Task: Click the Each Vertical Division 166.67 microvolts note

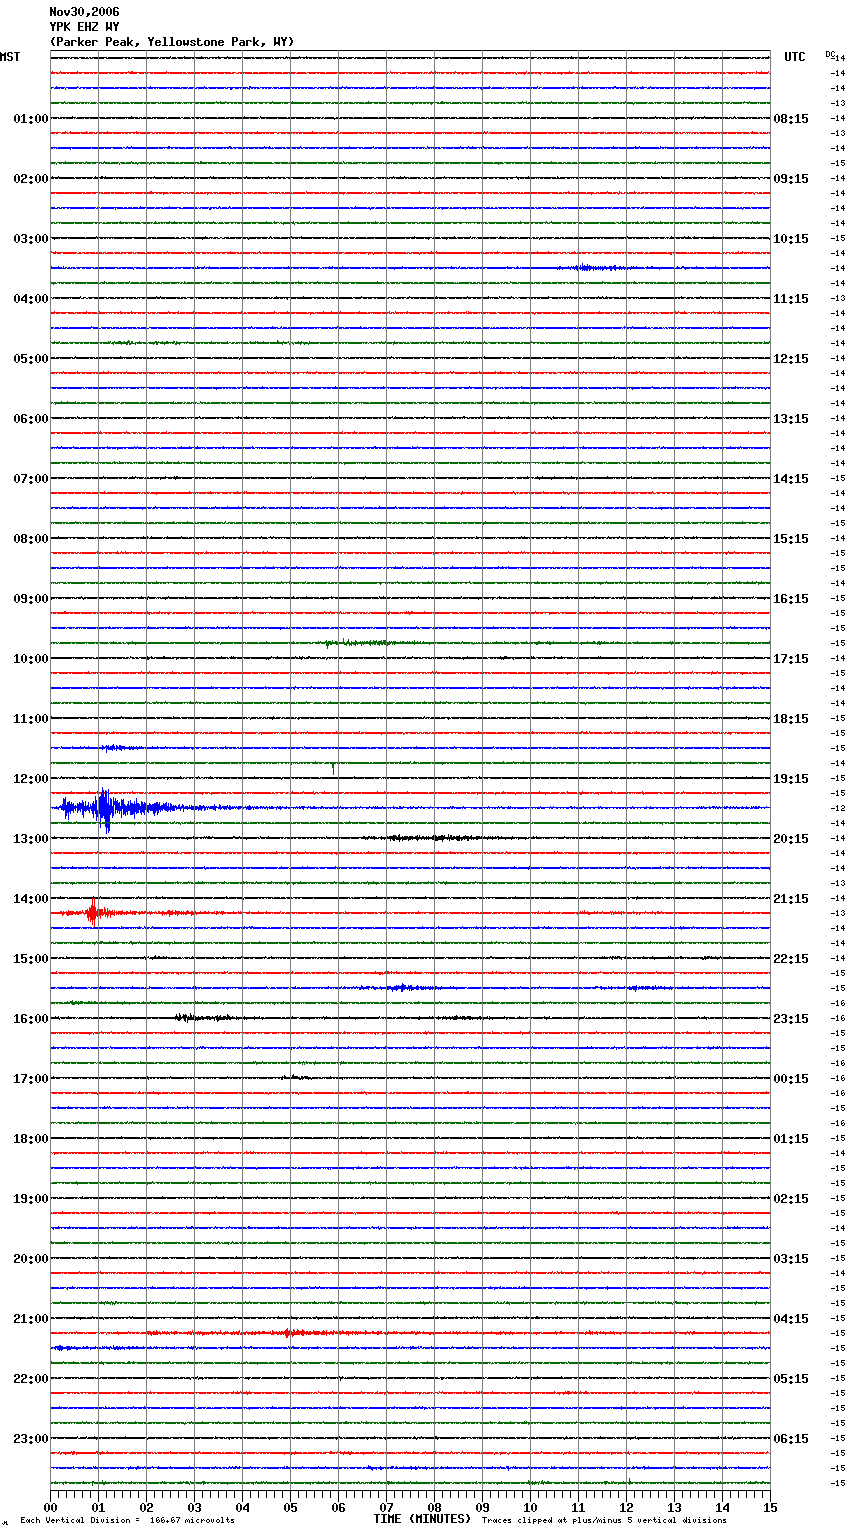Action: 127,1521
